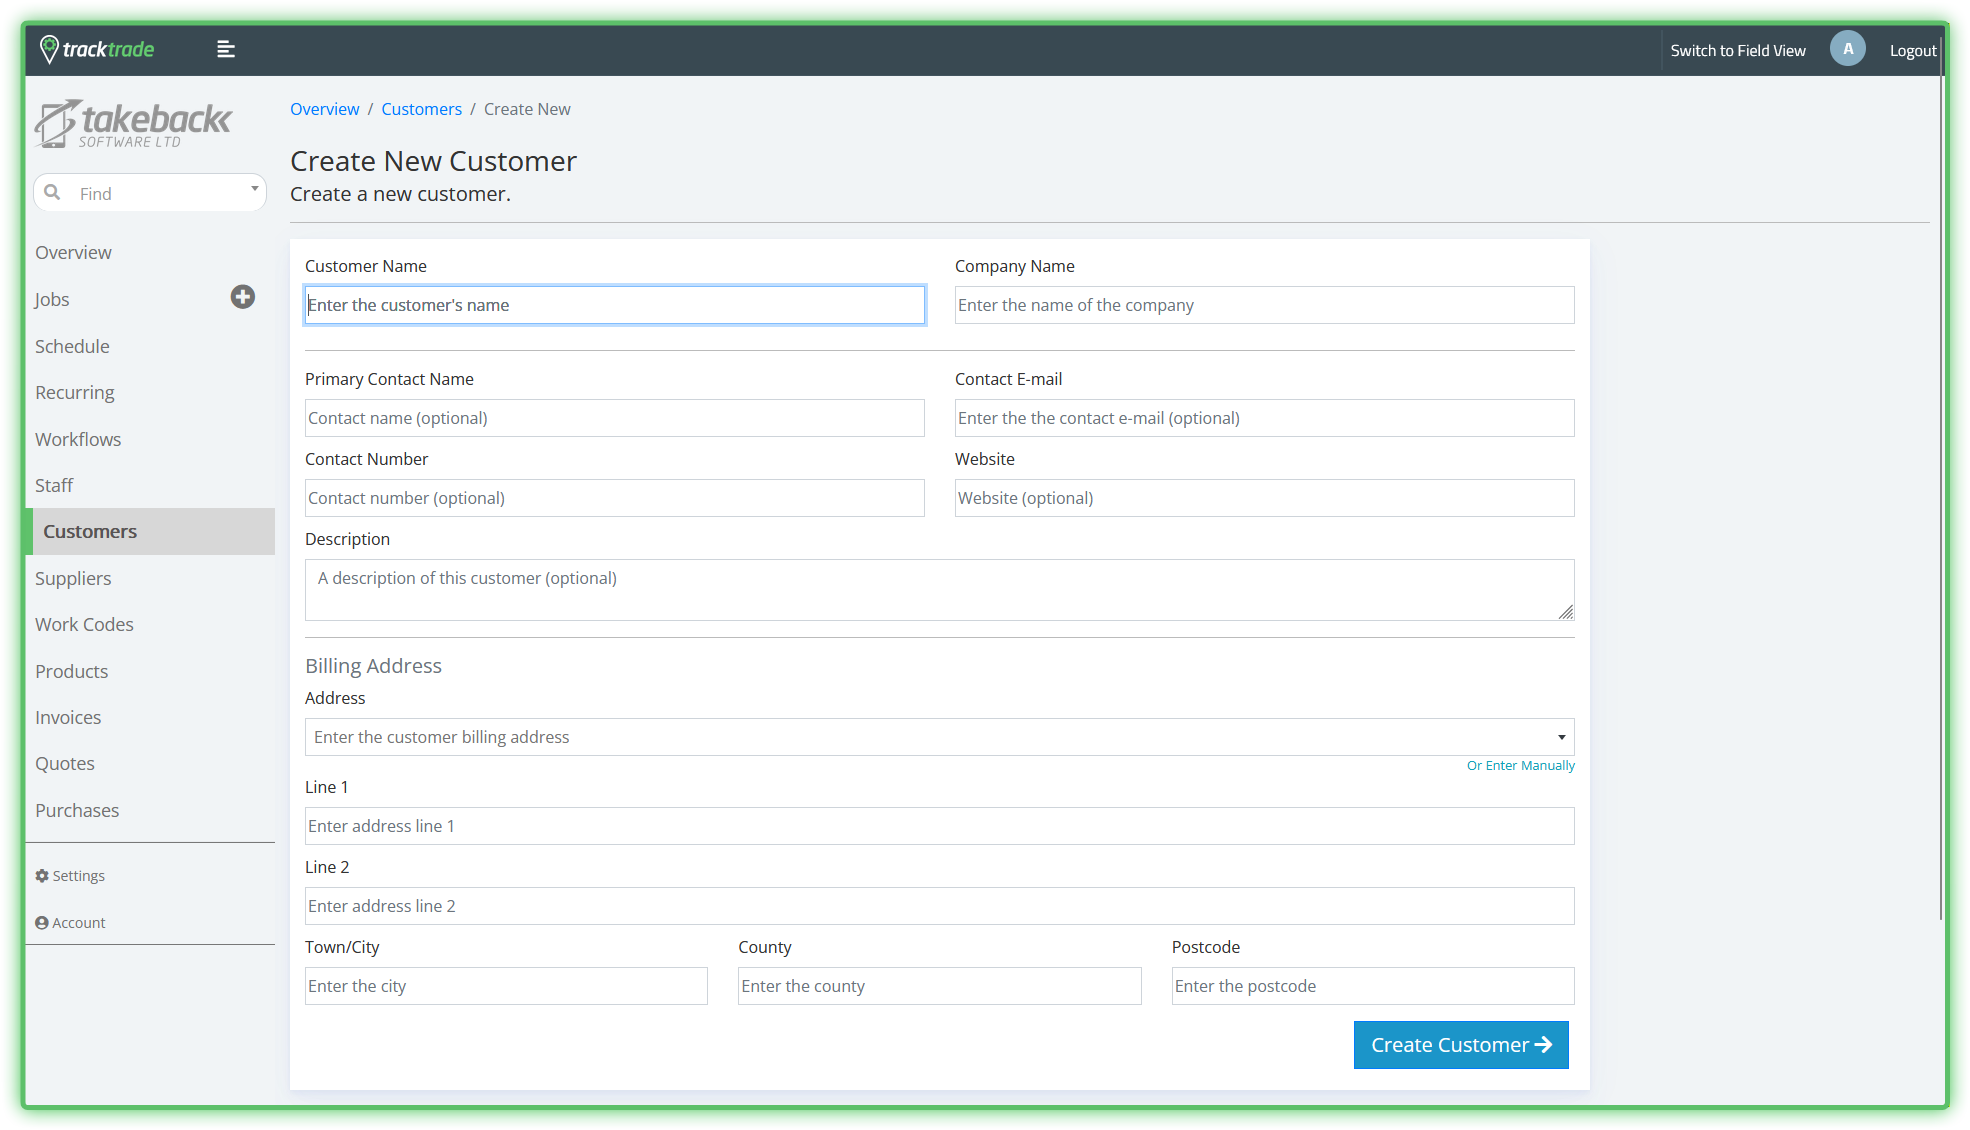The height and width of the screenshot is (1130, 1970).
Task: Click the Description text area
Action: [x=938, y=590]
